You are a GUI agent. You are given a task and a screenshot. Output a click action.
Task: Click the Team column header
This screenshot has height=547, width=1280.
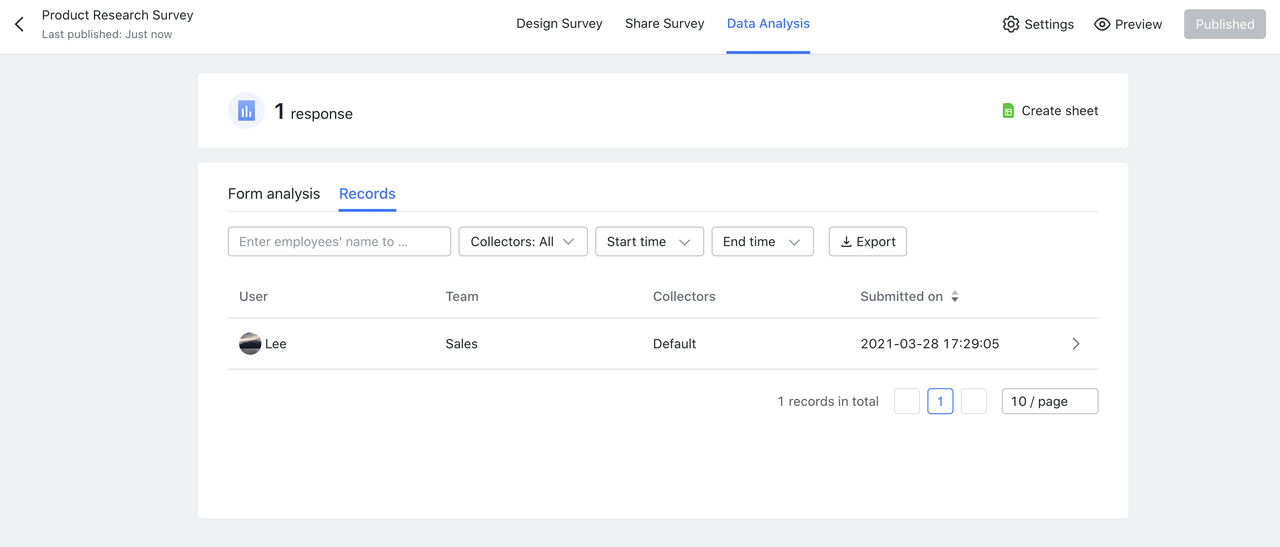click(x=462, y=297)
